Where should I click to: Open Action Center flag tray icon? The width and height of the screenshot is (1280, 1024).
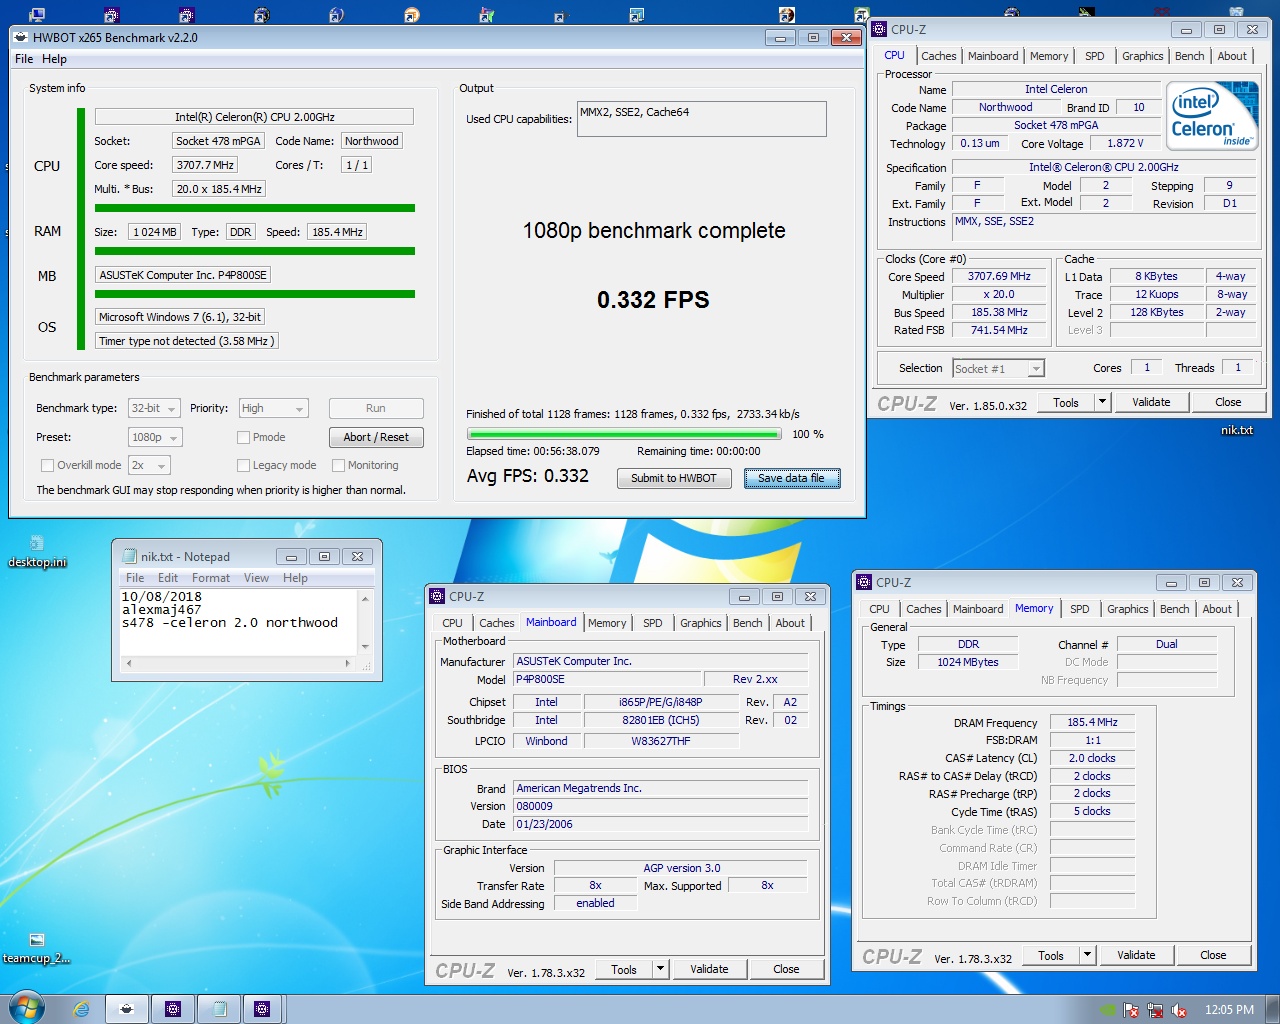point(1131,1010)
